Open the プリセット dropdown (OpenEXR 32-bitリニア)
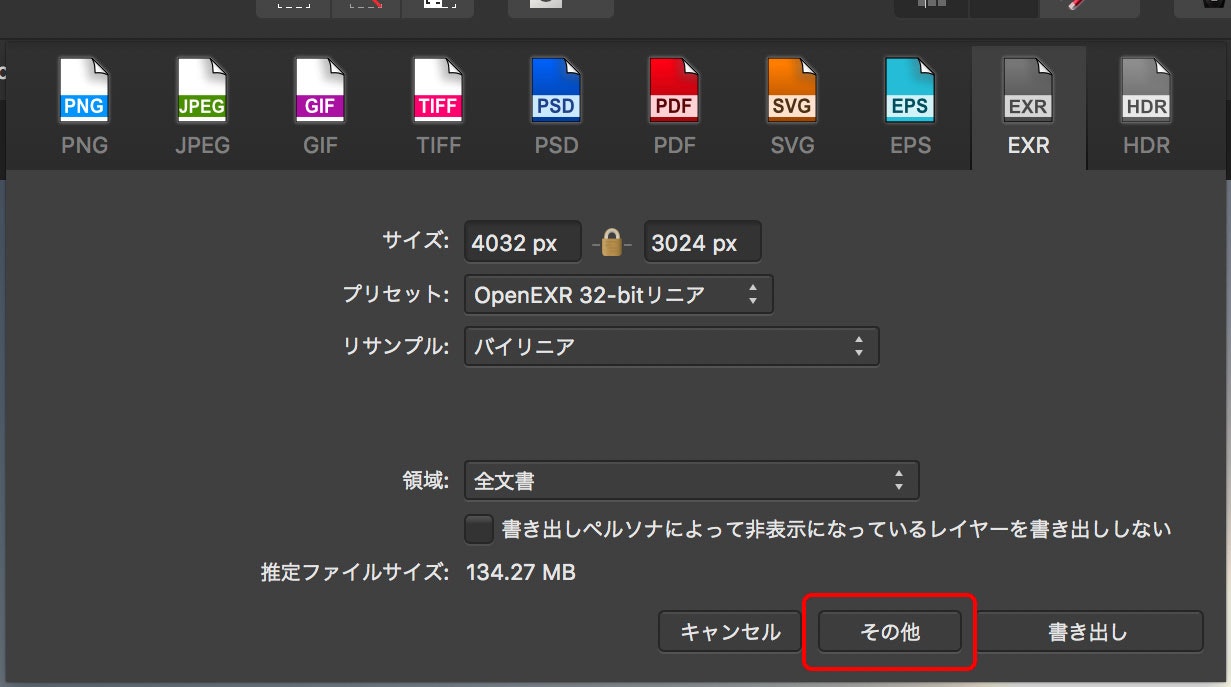 click(619, 295)
